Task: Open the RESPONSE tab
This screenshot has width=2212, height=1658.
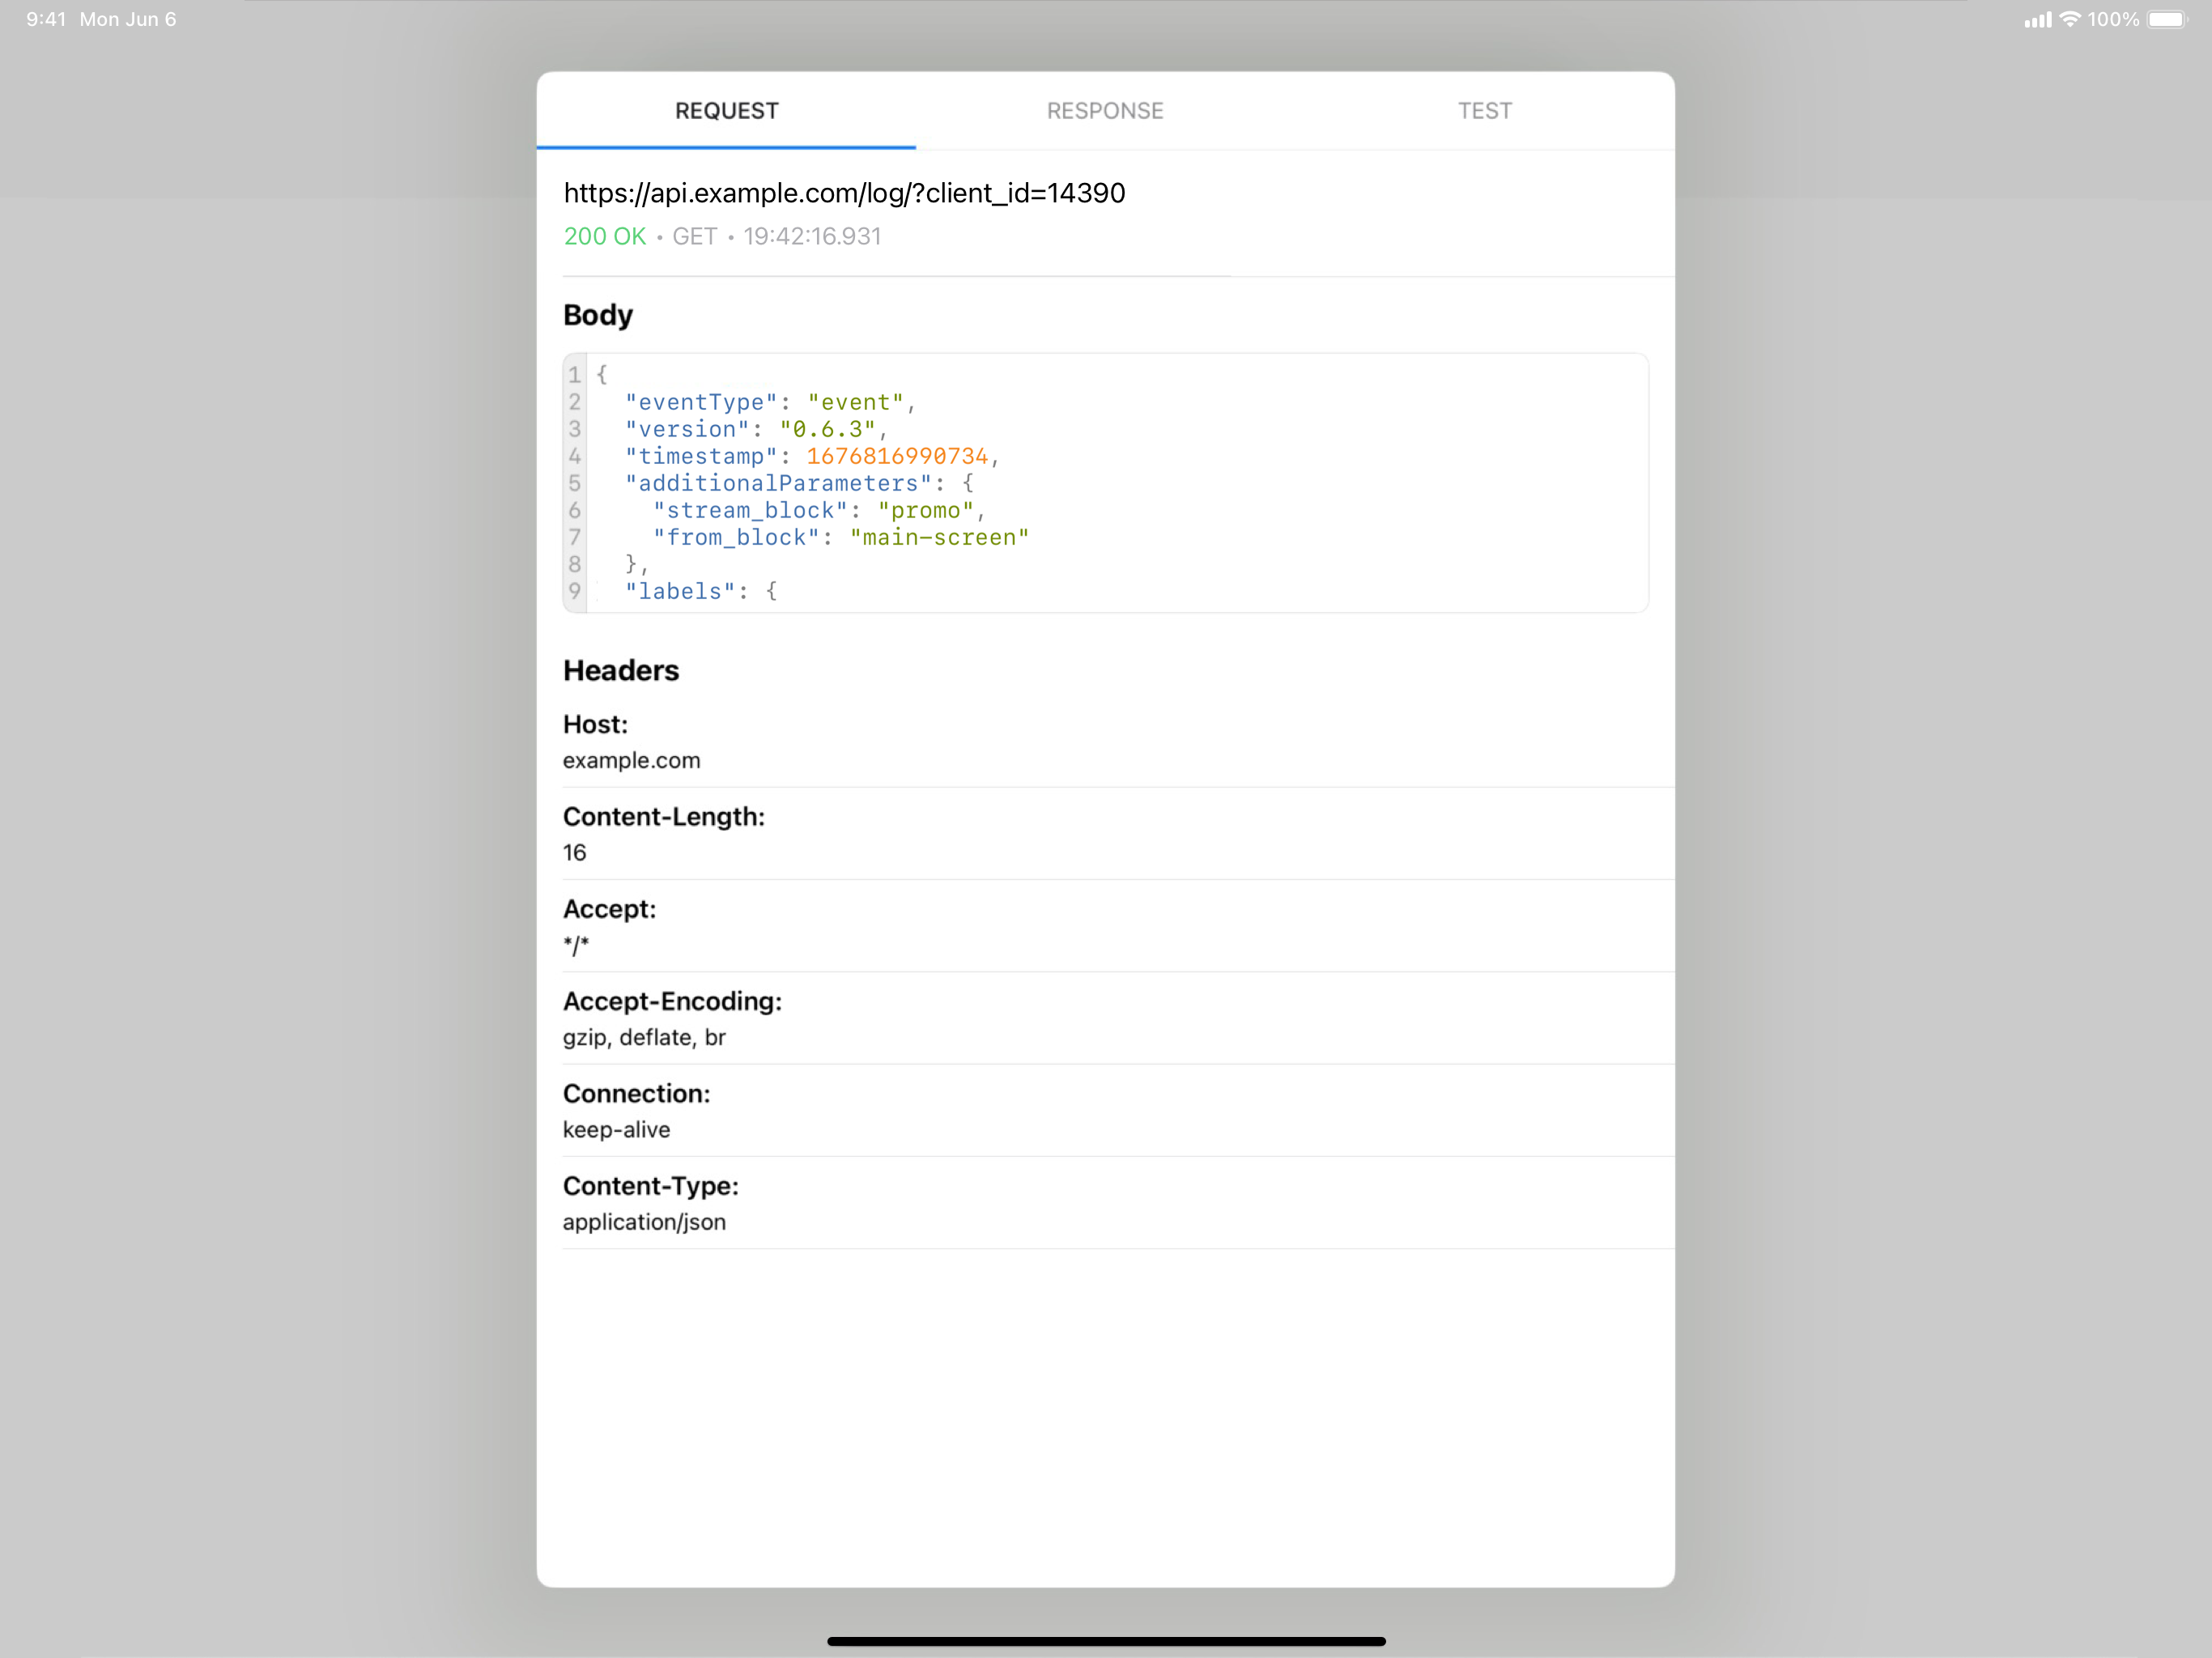Action: (1105, 111)
